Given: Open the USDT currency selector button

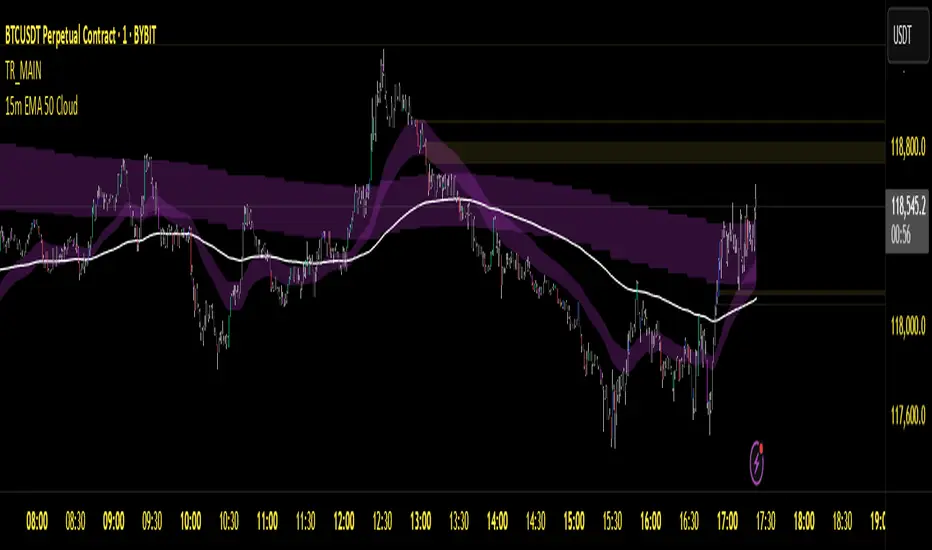Looking at the screenshot, I should pos(908,36).
